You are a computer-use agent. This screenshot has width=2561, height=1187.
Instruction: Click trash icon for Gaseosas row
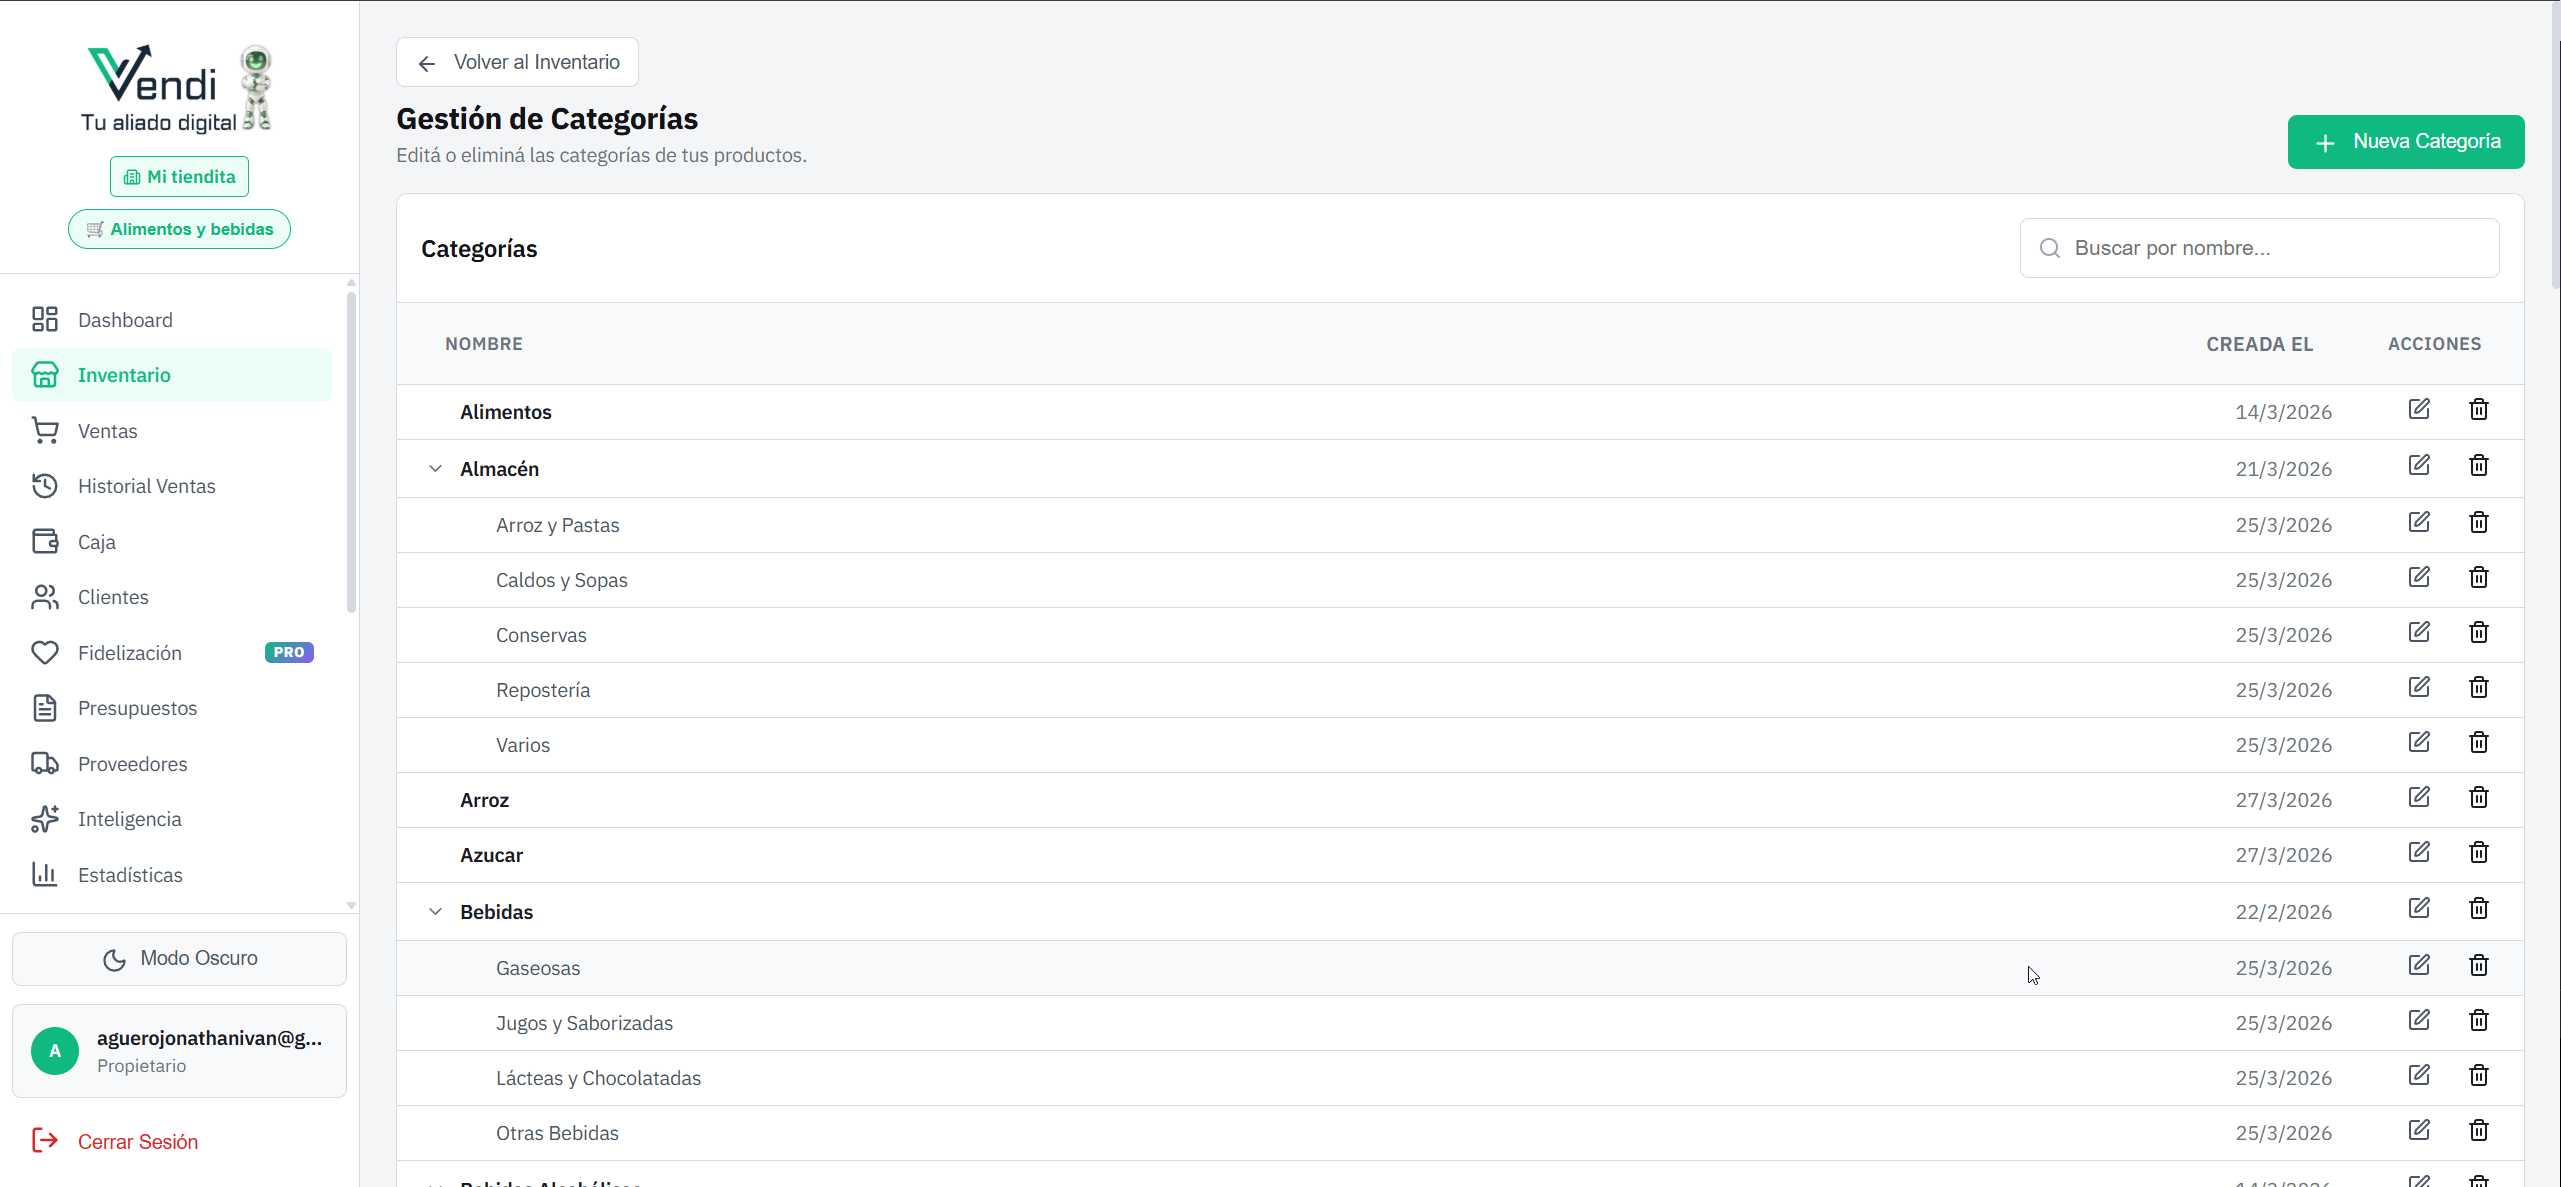click(x=2478, y=965)
